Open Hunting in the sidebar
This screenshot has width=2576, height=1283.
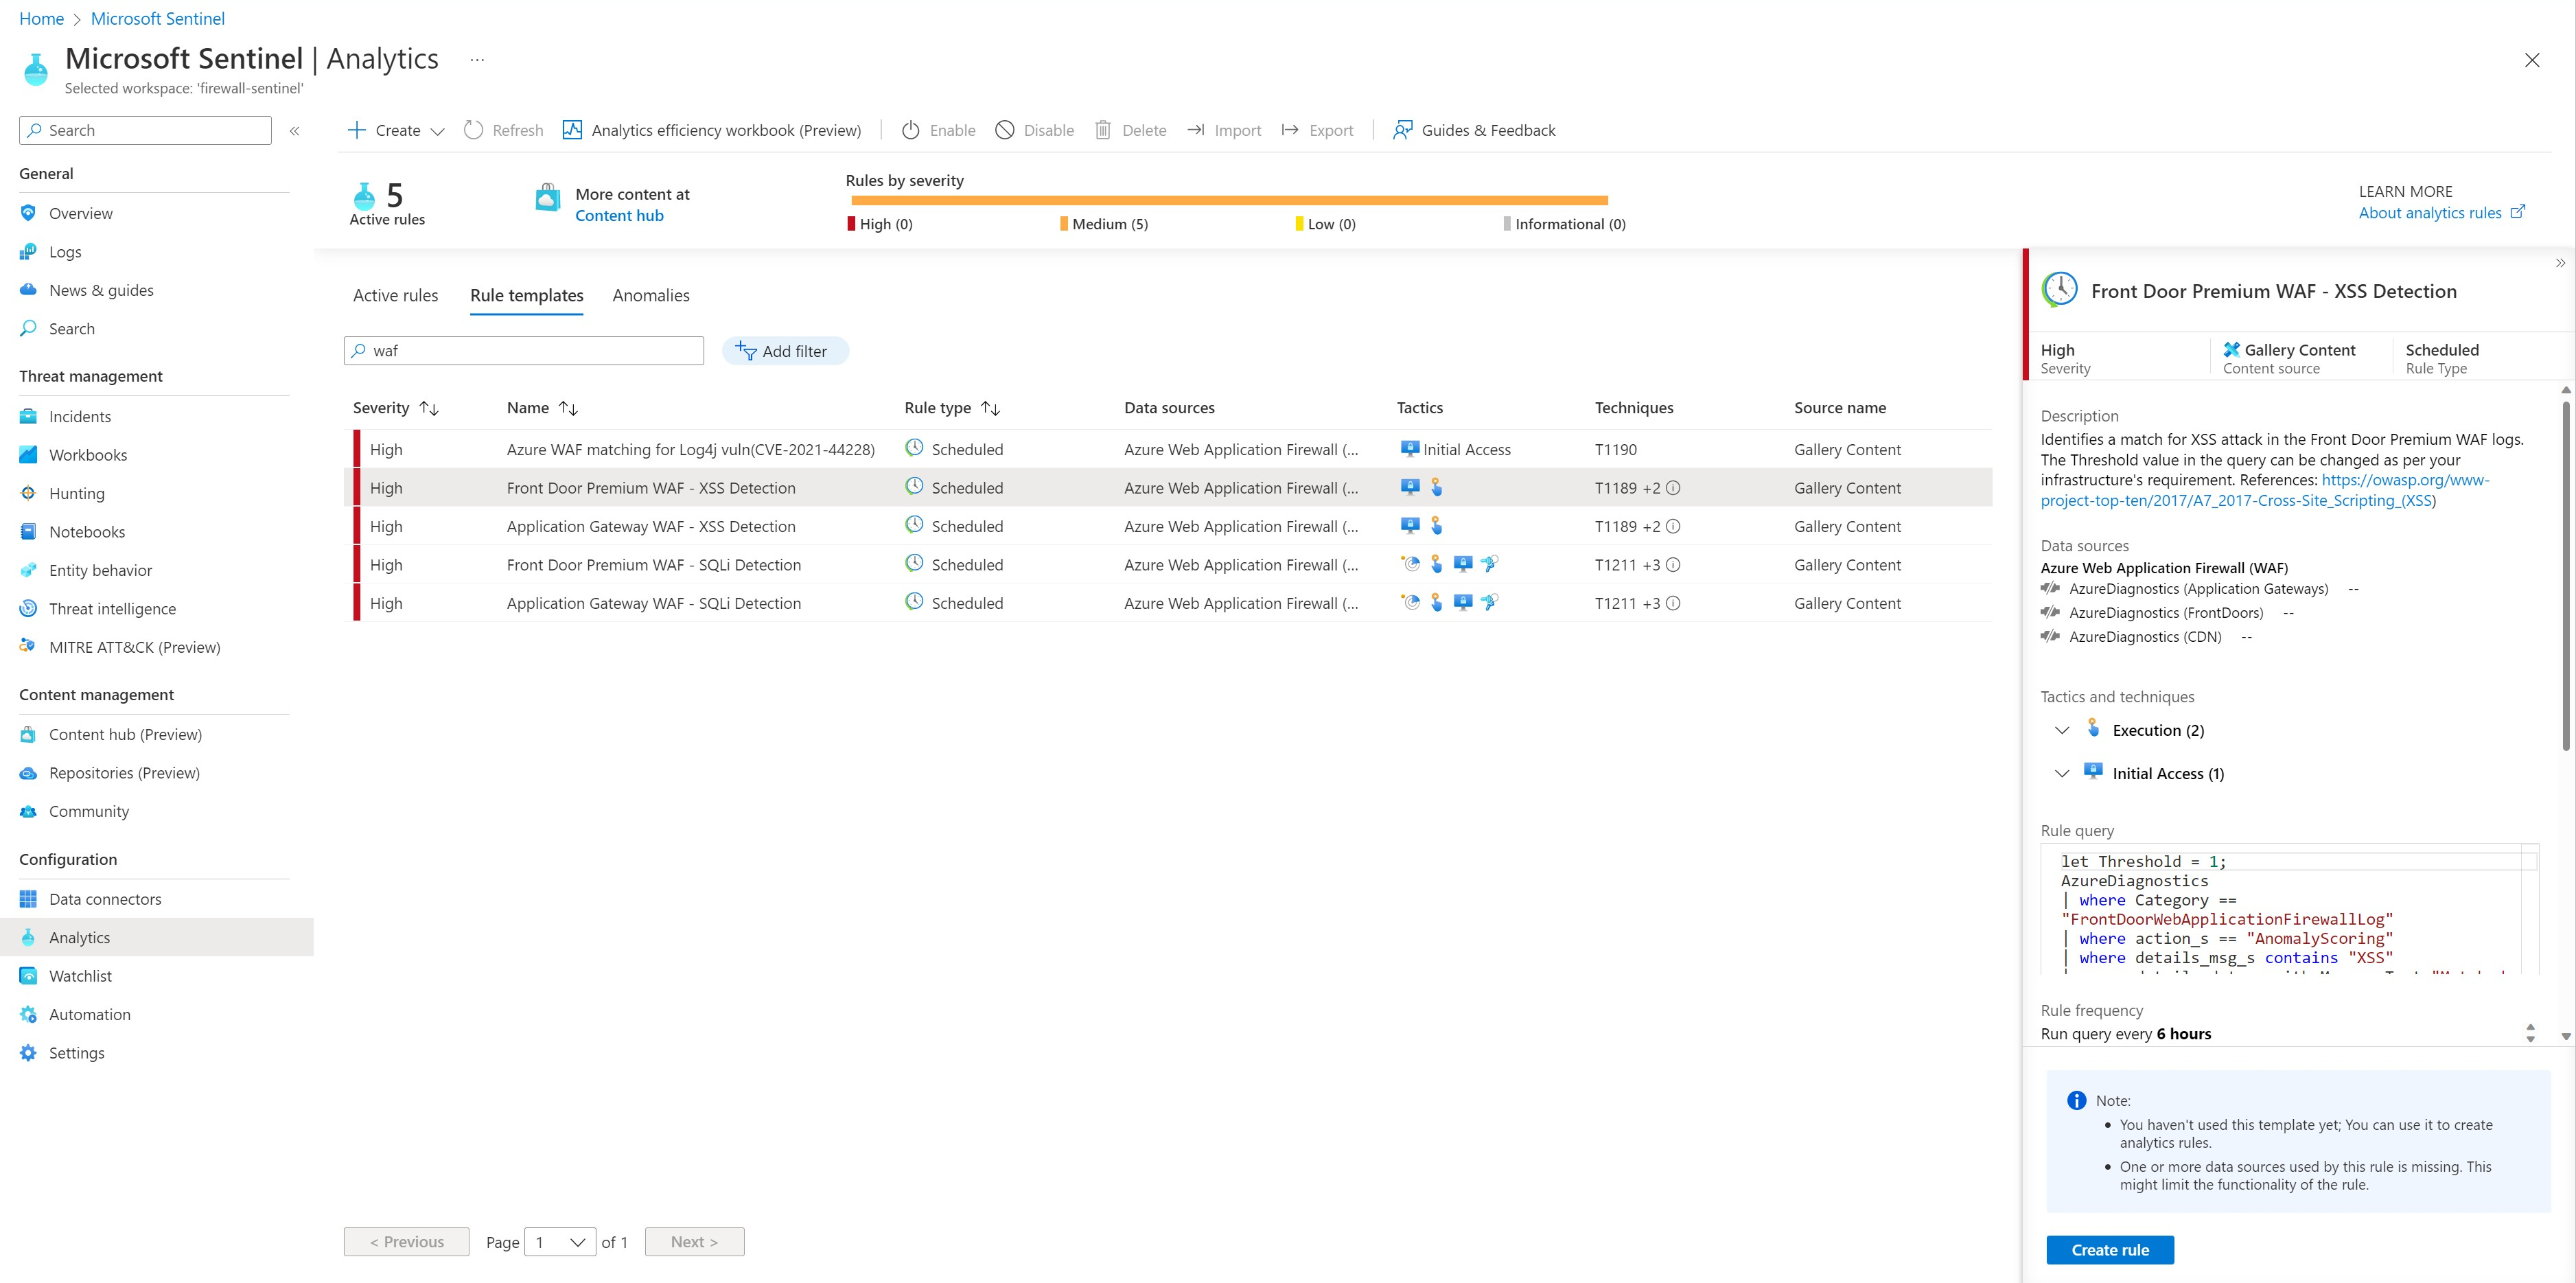pos(77,493)
